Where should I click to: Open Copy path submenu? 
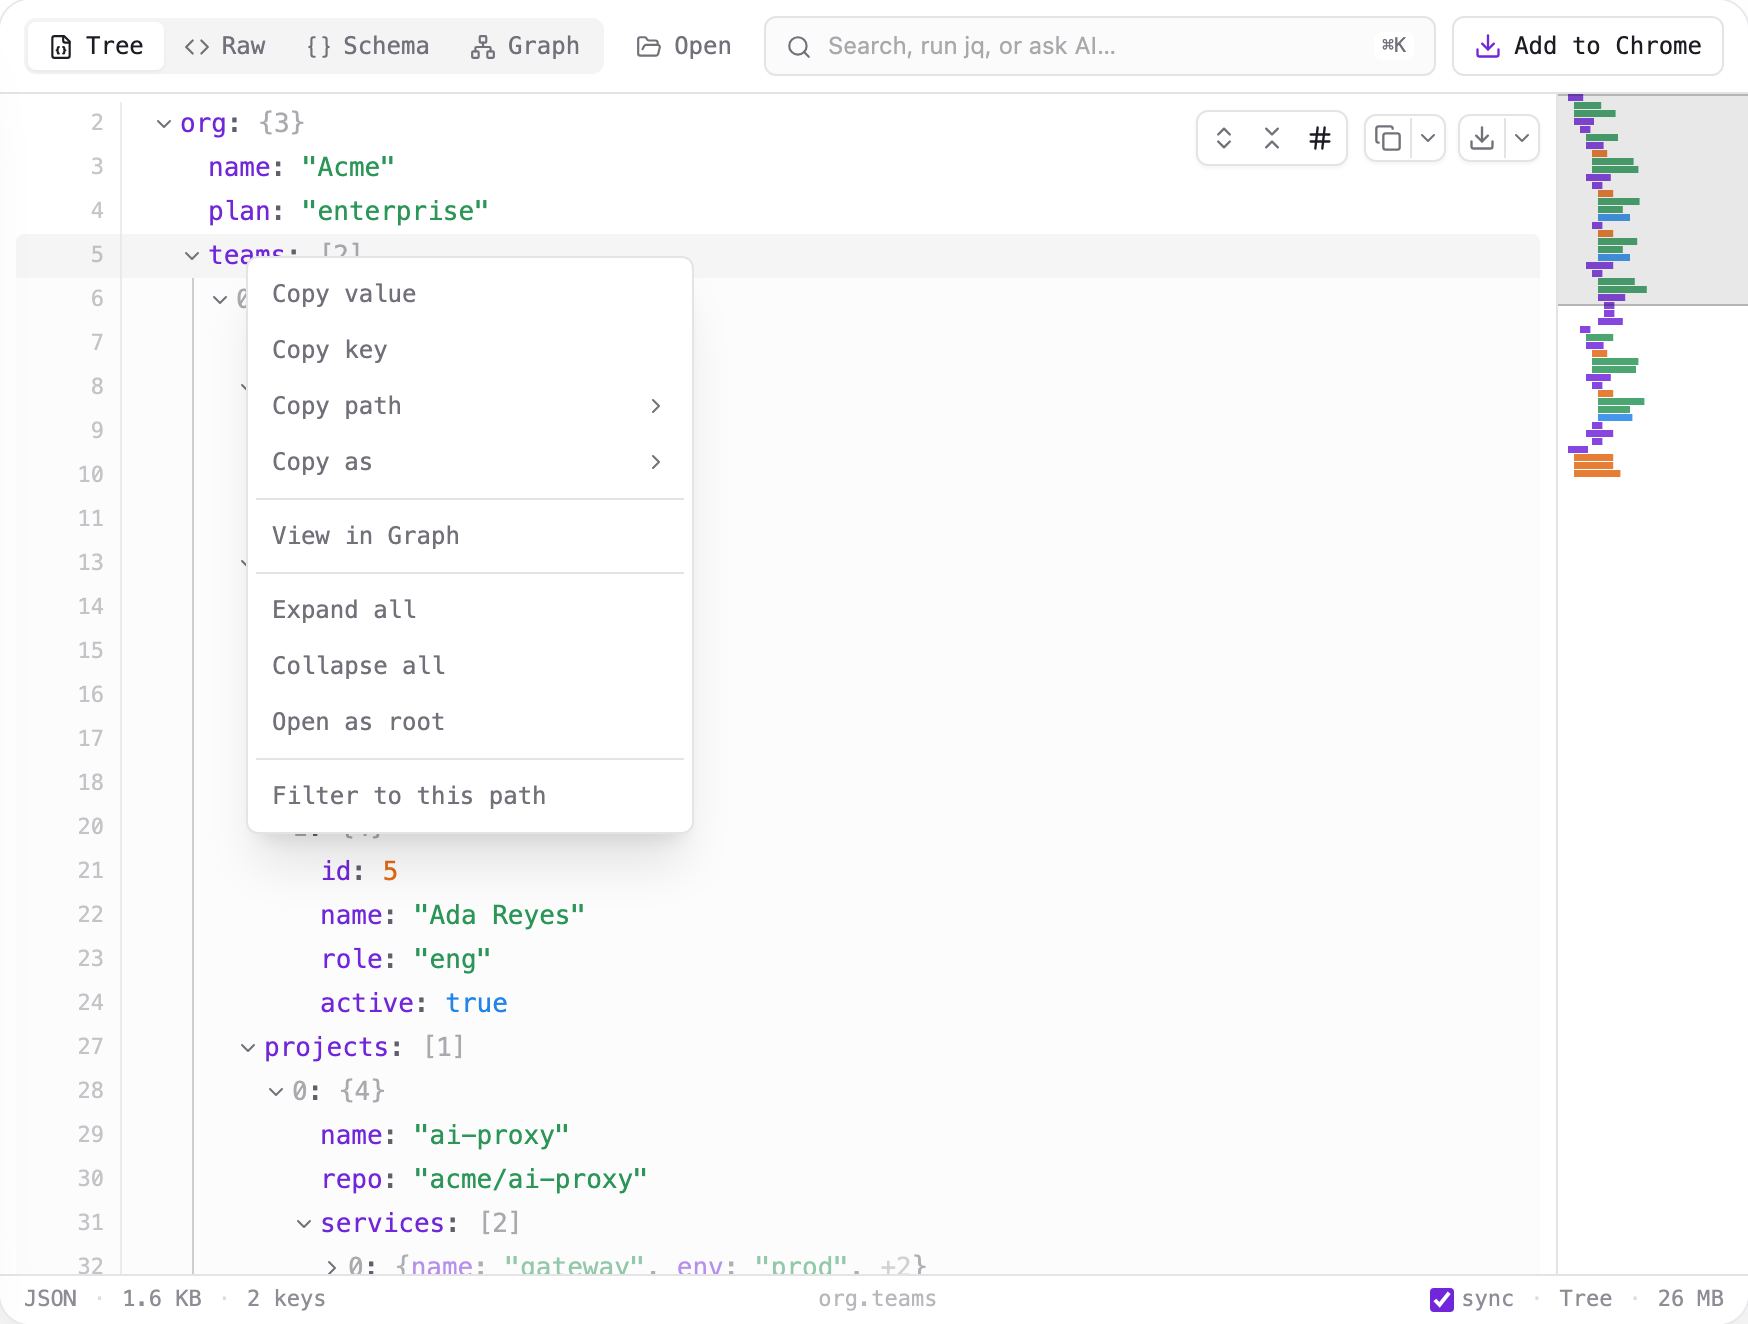point(470,406)
